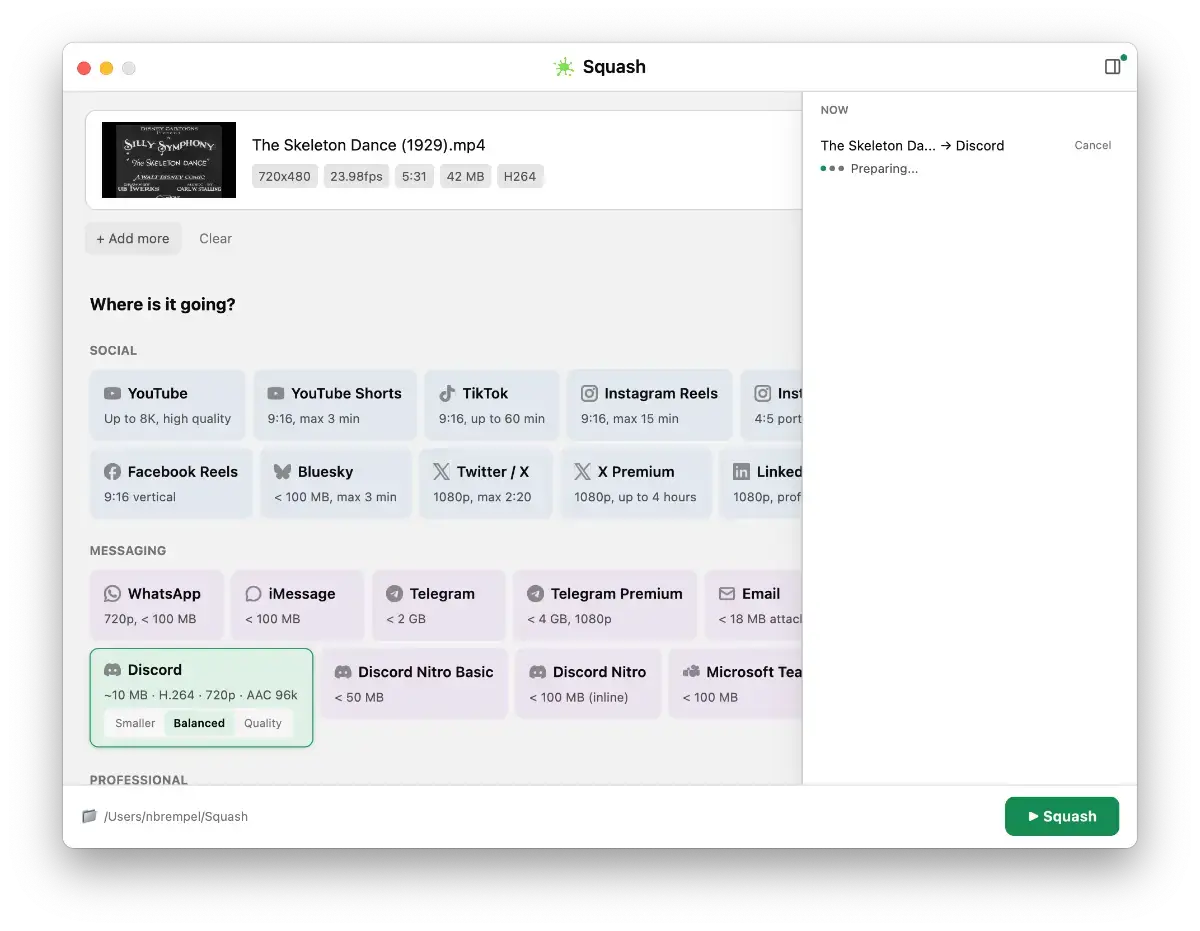Toggle the sidebar panel icon

(1112, 67)
